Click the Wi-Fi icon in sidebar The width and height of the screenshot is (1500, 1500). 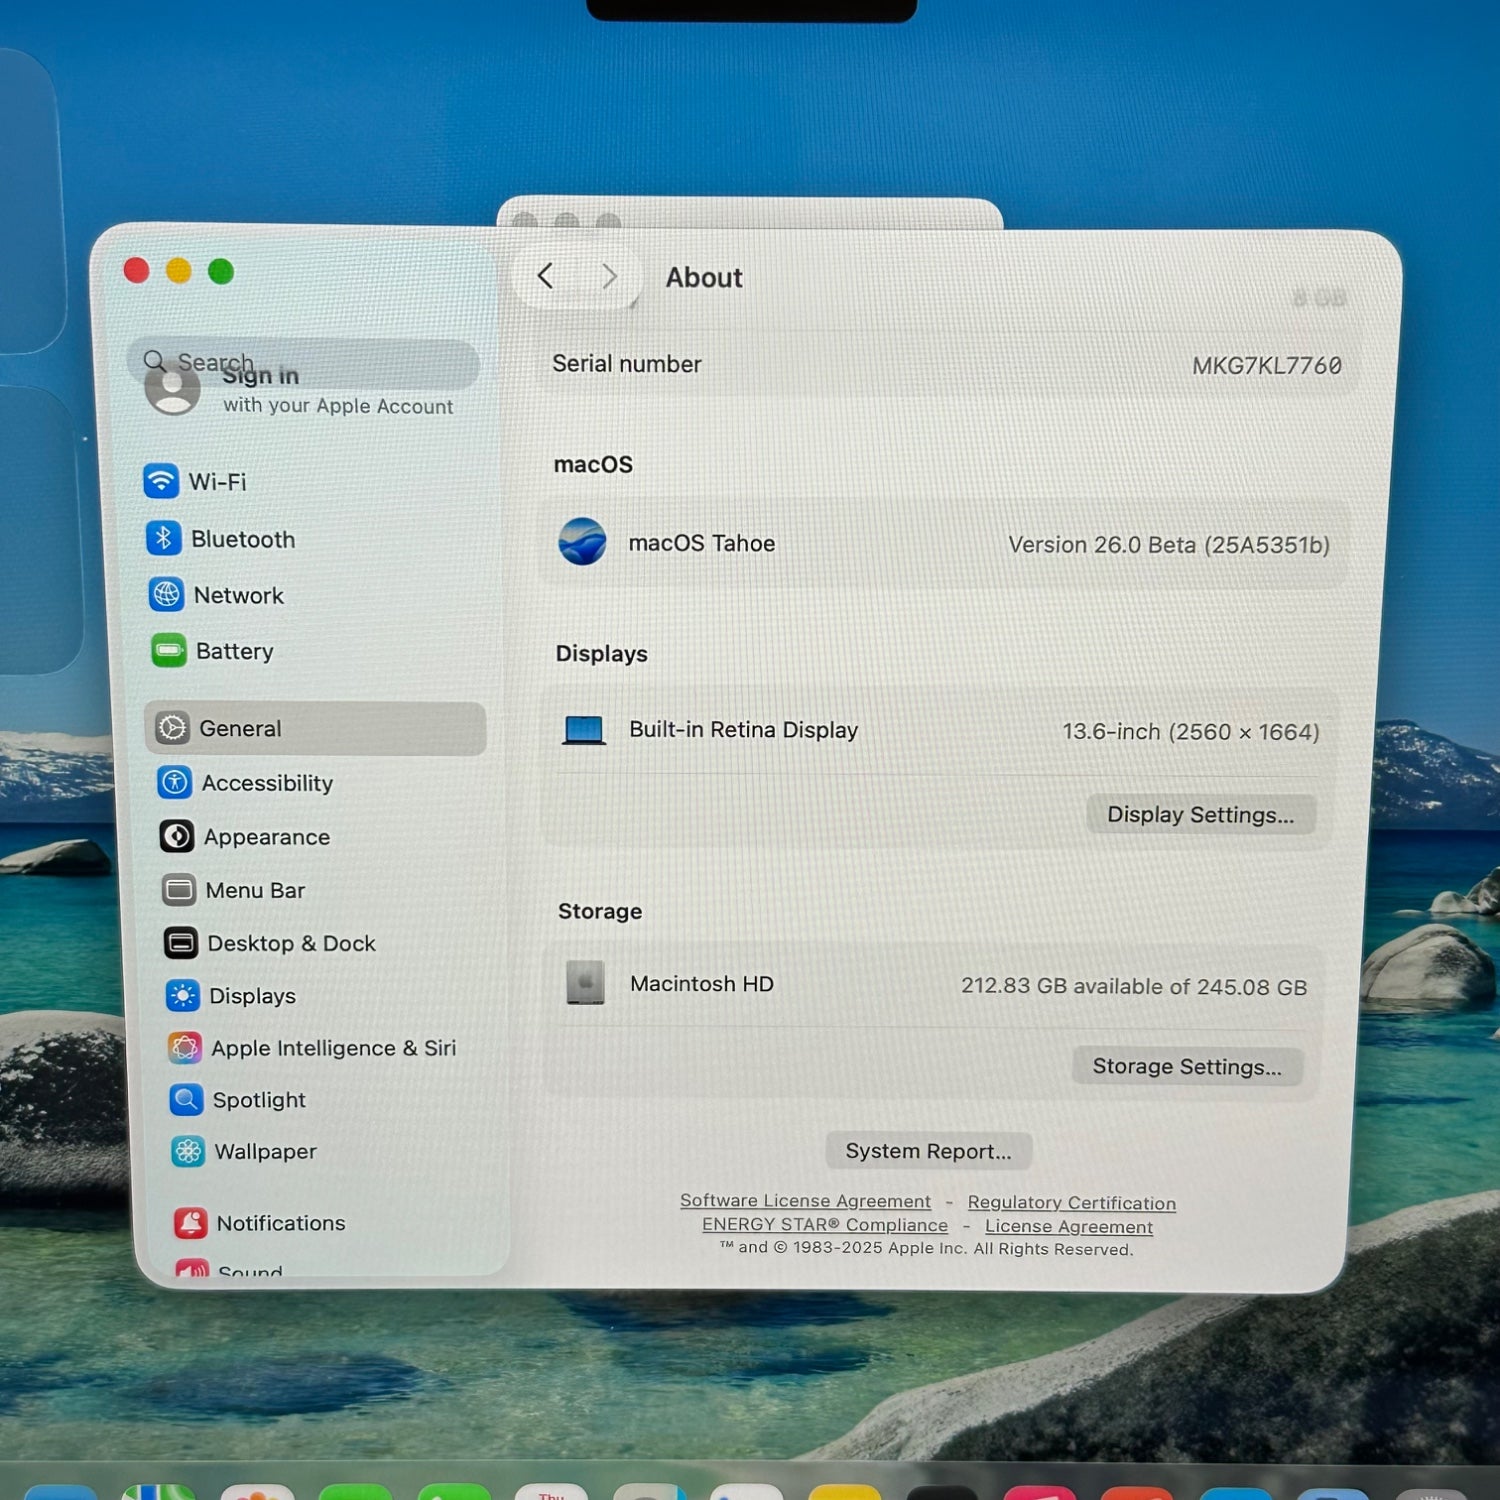(x=161, y=481)
